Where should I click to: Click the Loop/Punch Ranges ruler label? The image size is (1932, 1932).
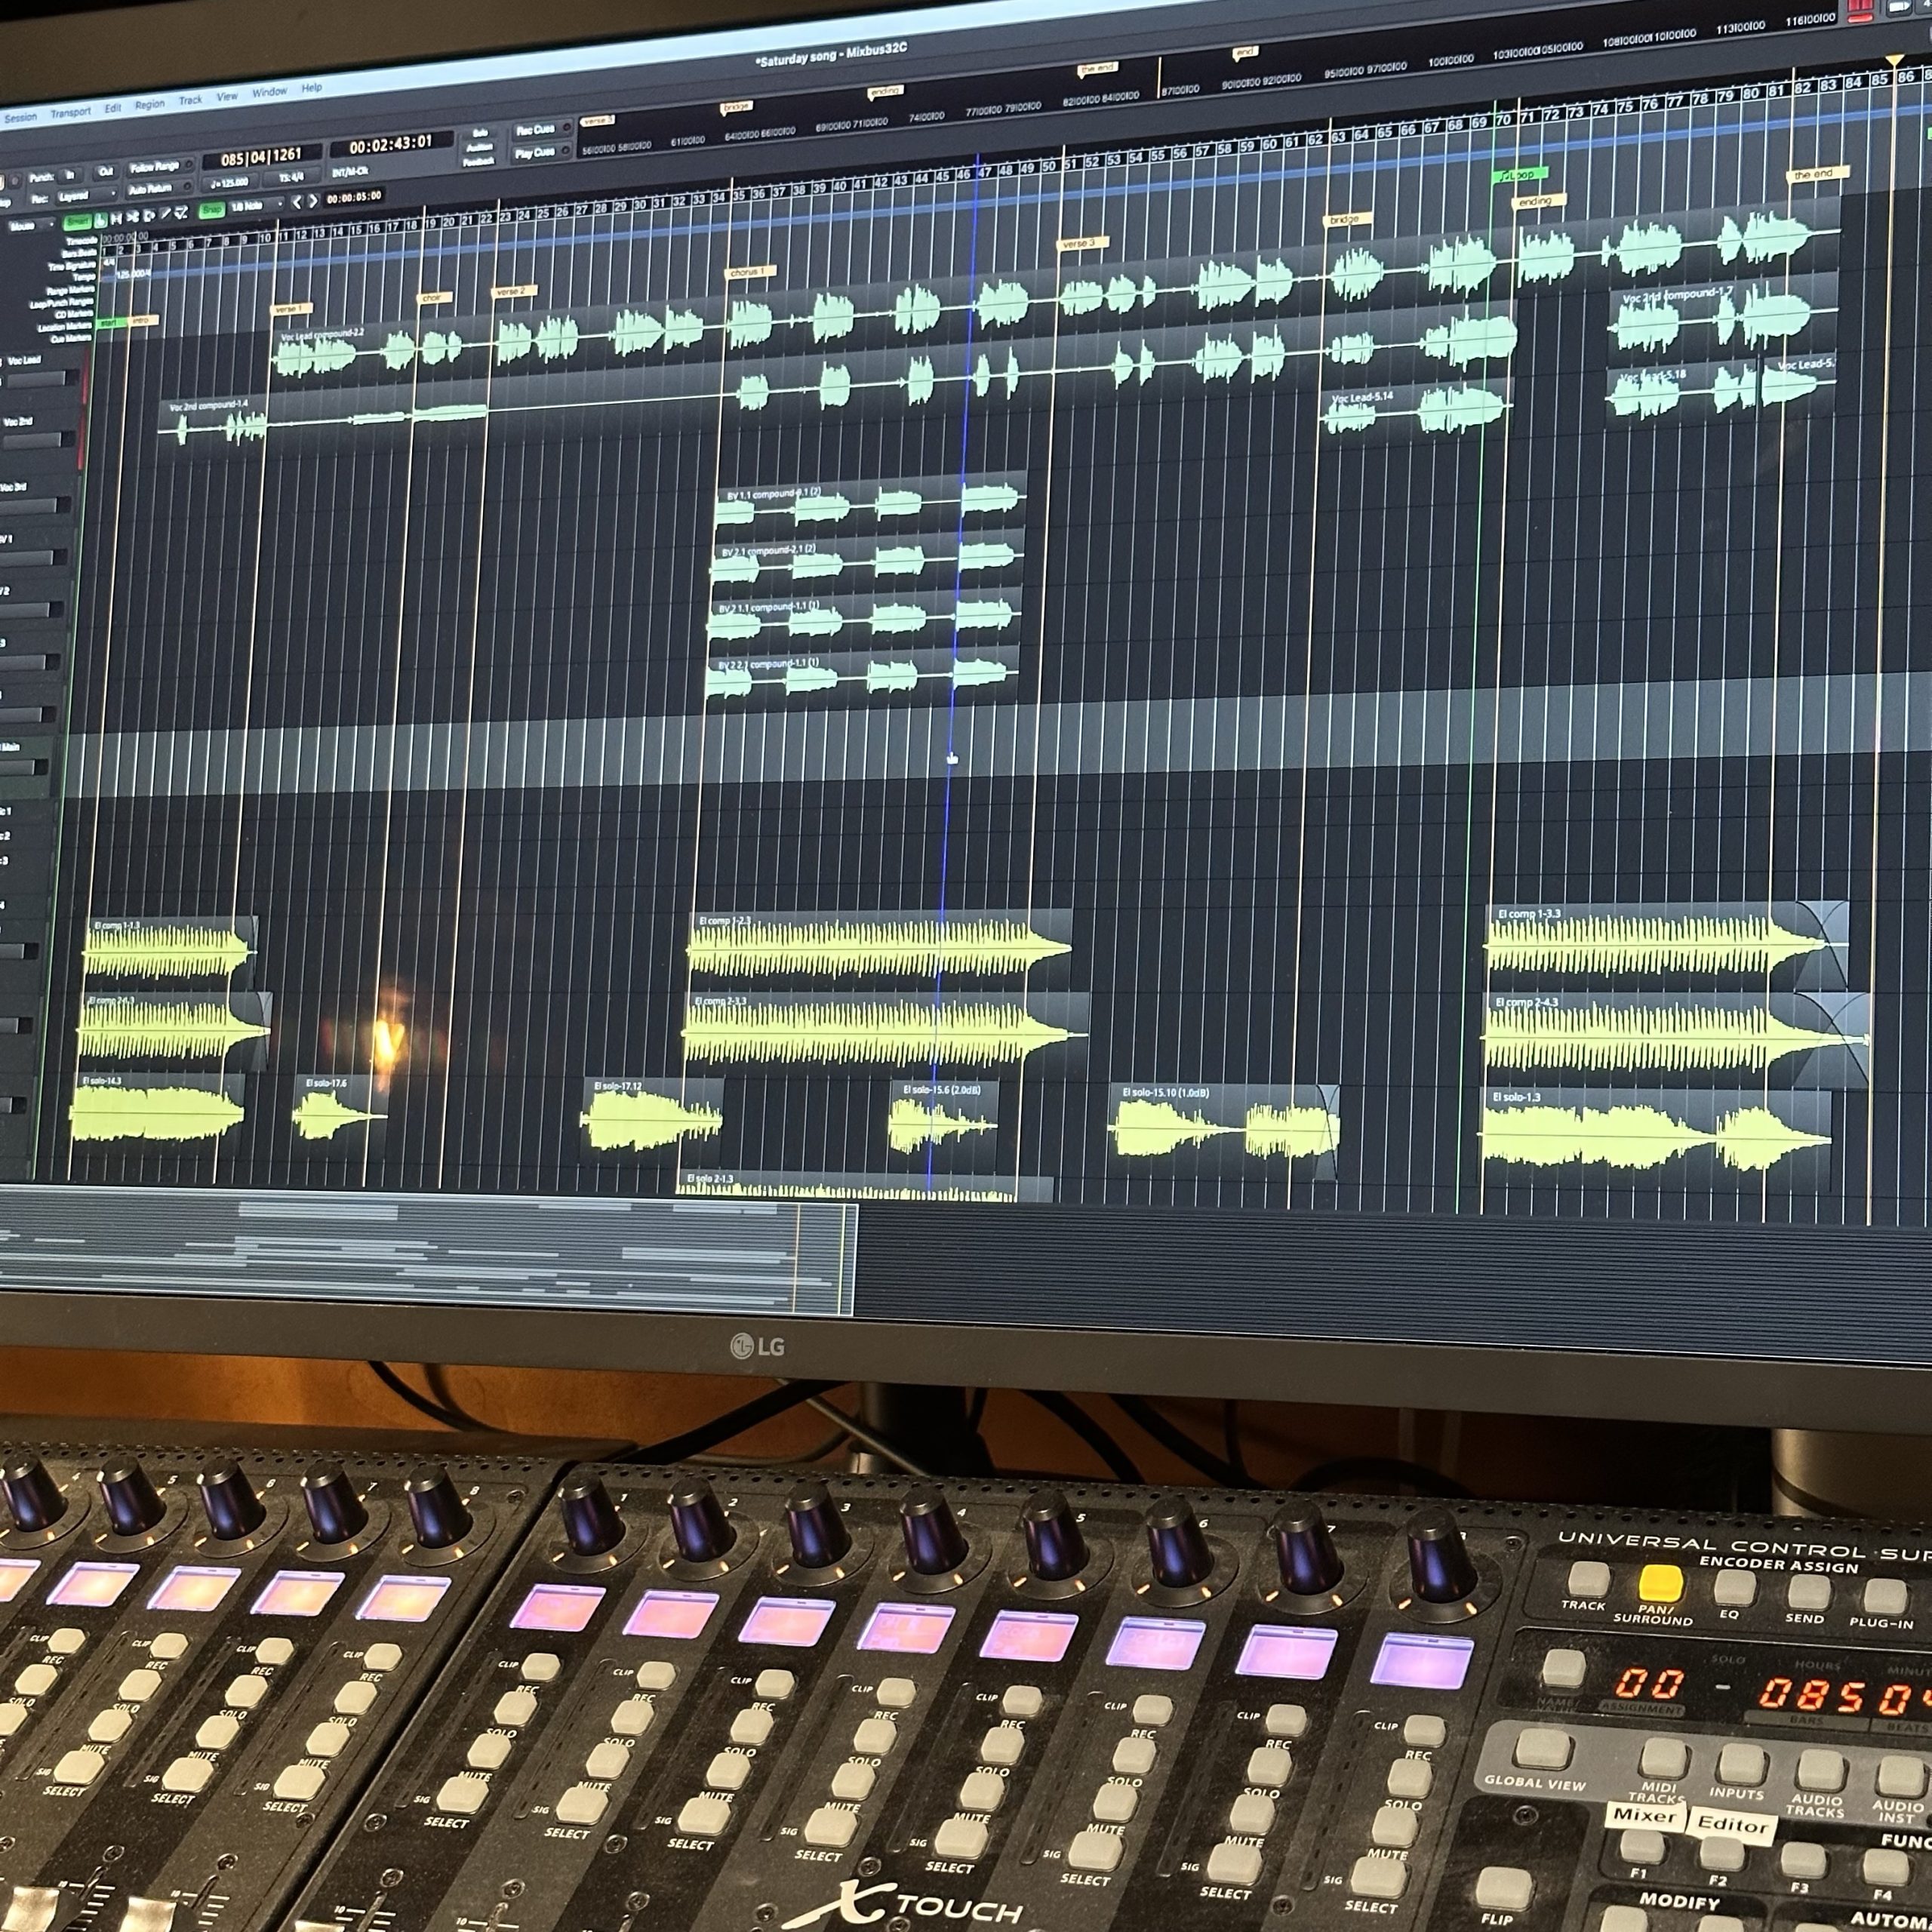61,304
